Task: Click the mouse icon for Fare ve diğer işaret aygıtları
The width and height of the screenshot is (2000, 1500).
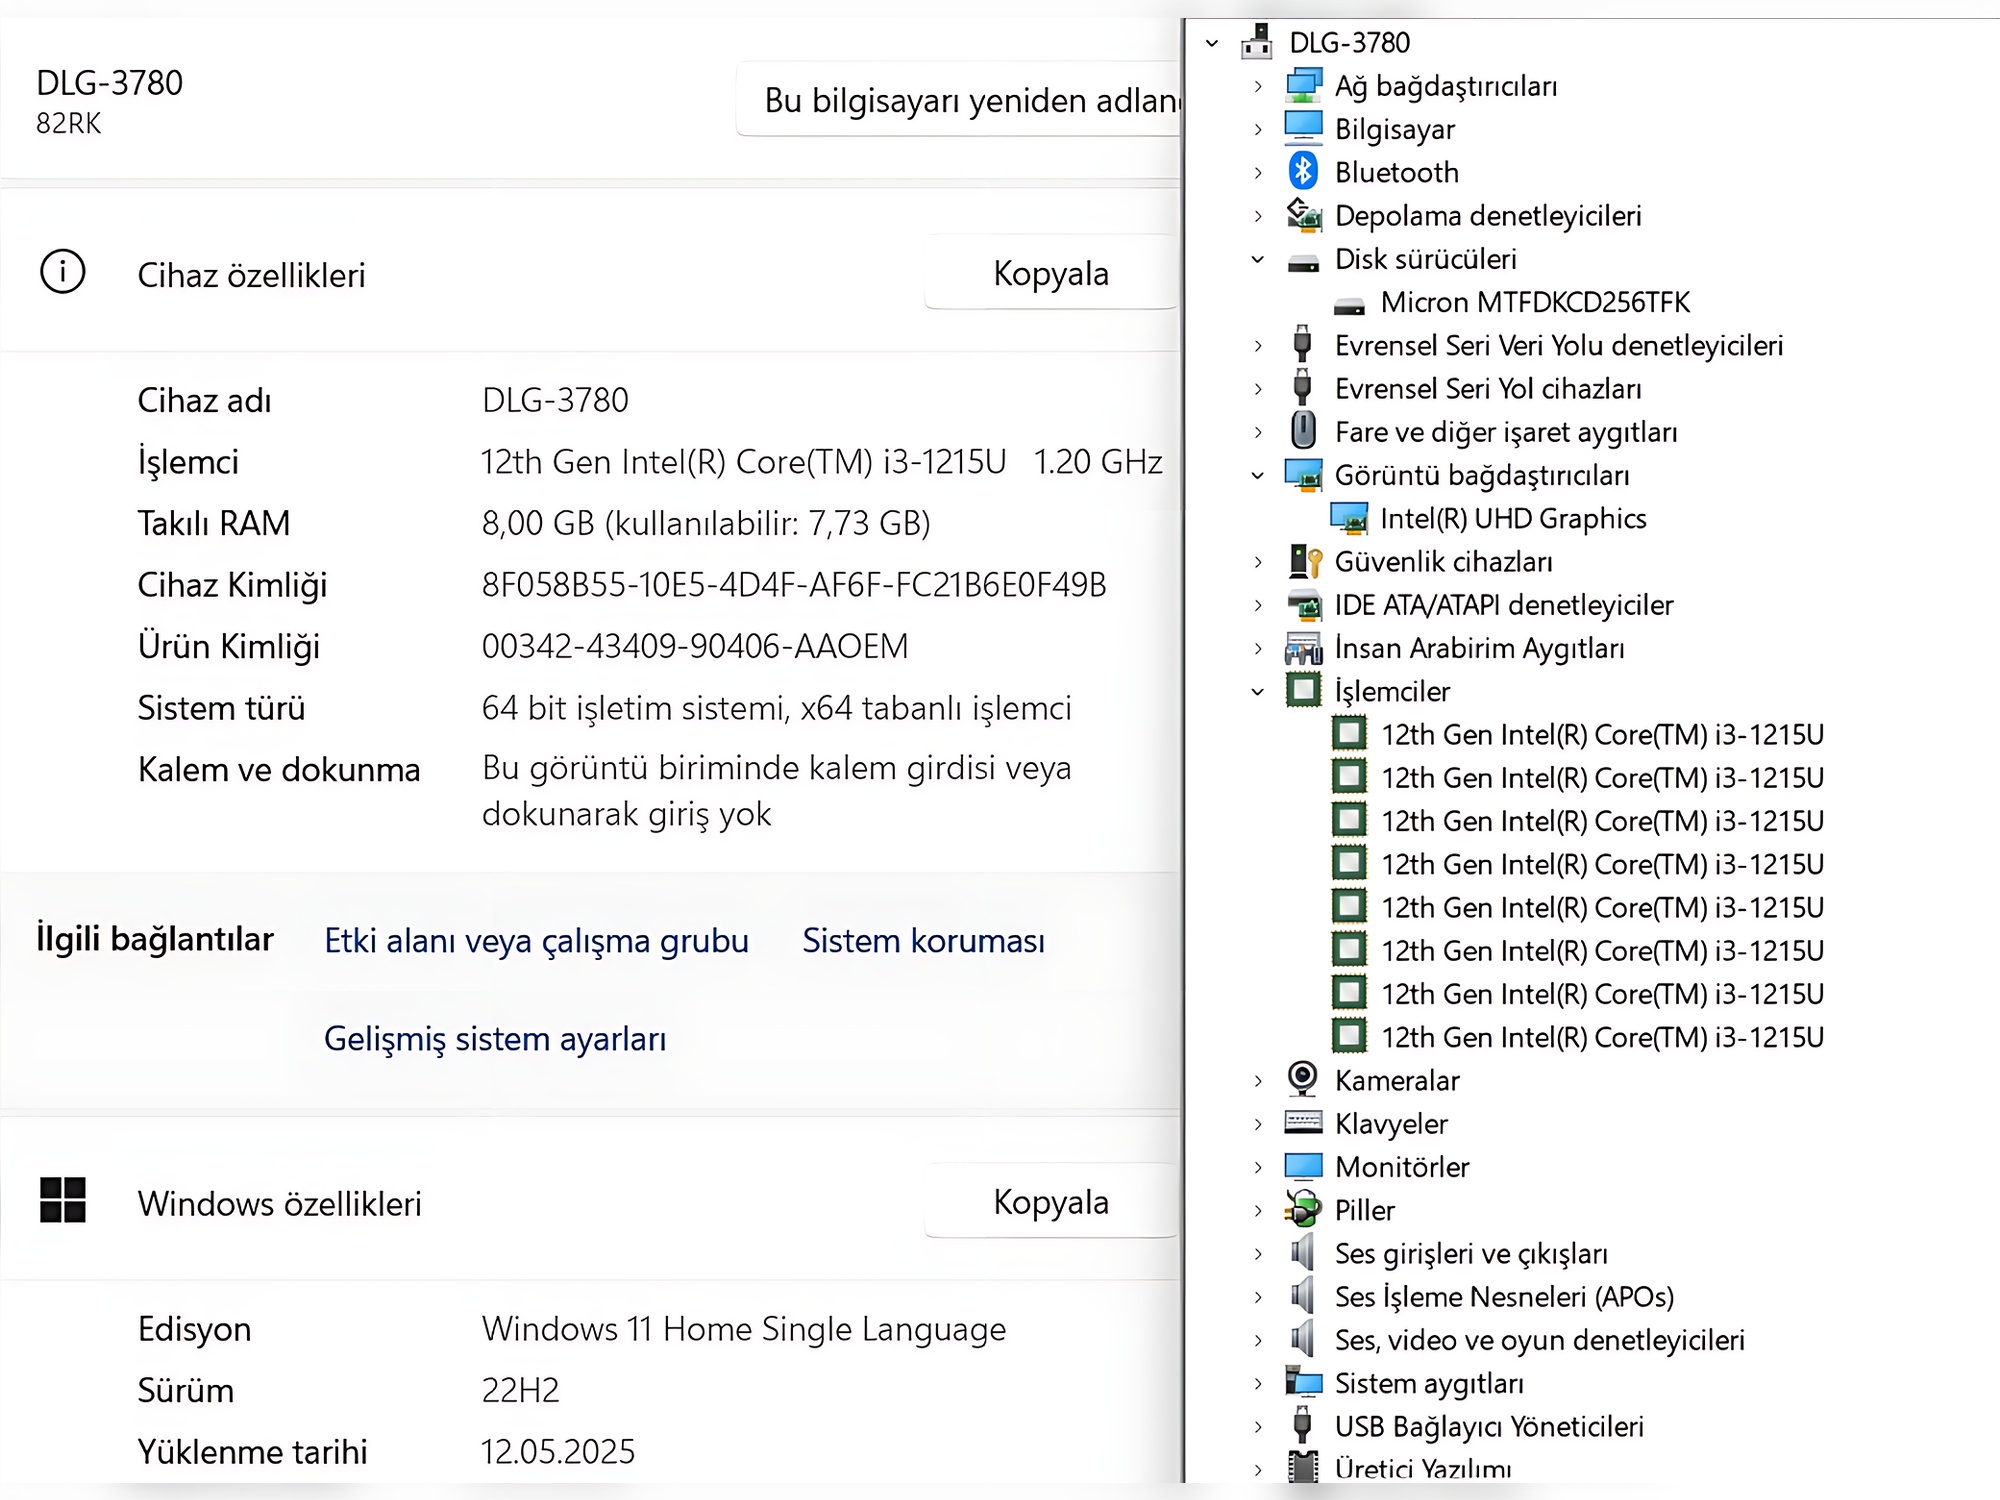Action: point(1303,431)
